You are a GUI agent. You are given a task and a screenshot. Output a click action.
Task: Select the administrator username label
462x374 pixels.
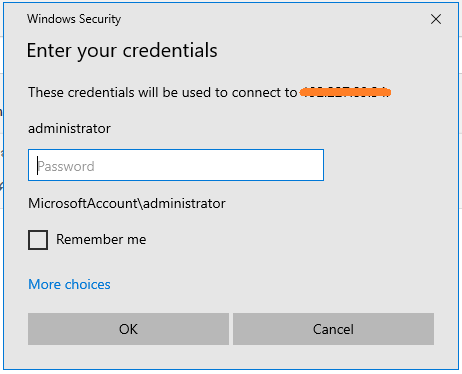click(x=69, y=128)
